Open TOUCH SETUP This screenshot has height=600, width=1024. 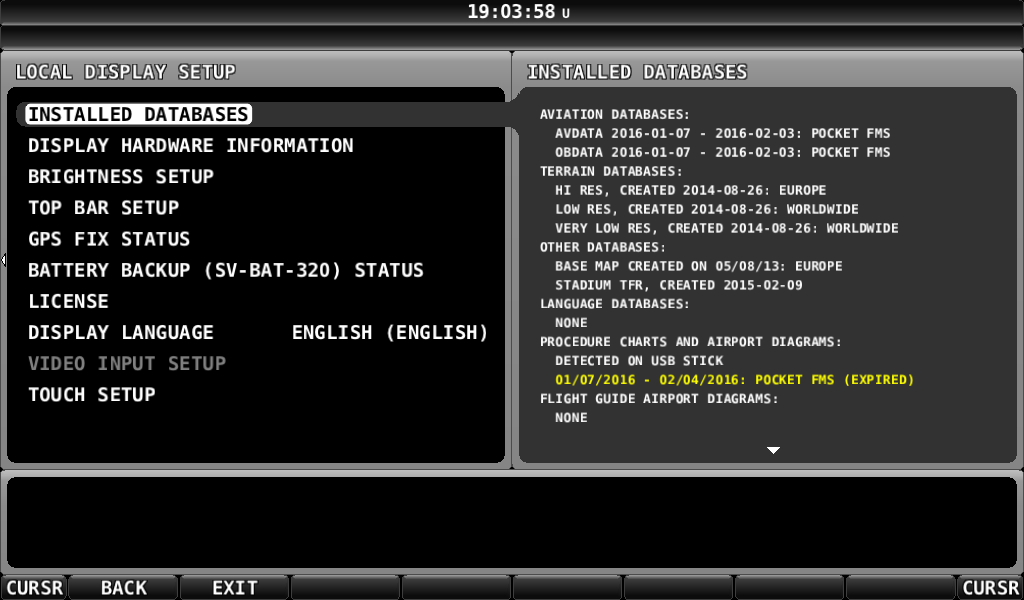(92, 395)
